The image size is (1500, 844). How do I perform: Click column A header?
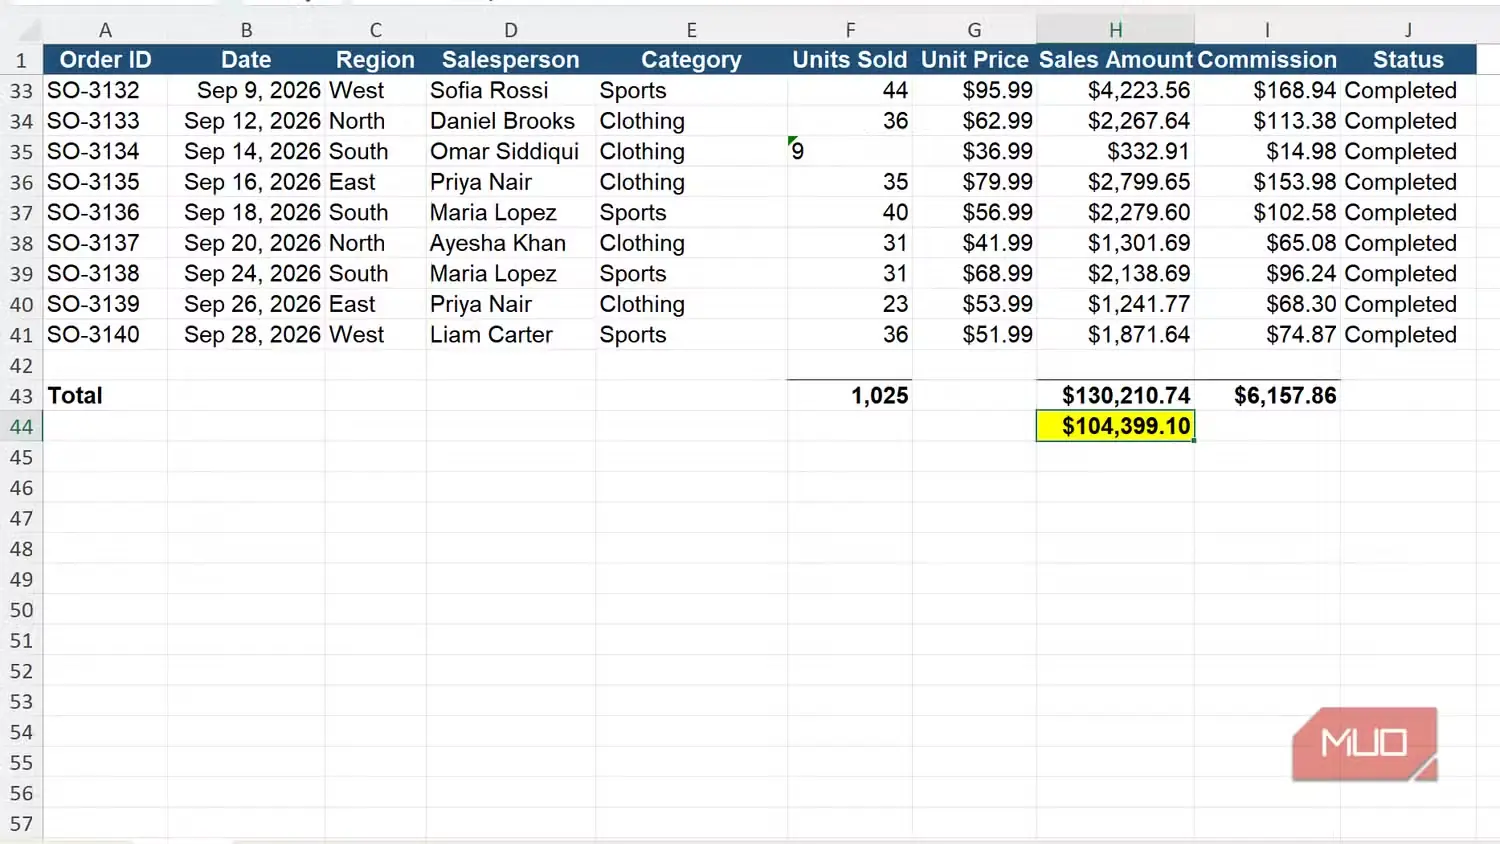point(105,30)
